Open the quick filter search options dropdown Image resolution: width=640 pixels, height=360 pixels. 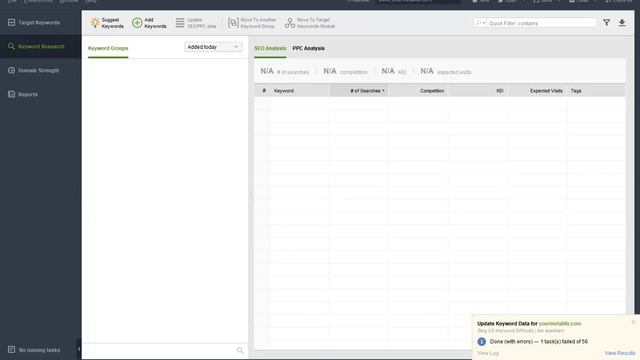point(480,23)
